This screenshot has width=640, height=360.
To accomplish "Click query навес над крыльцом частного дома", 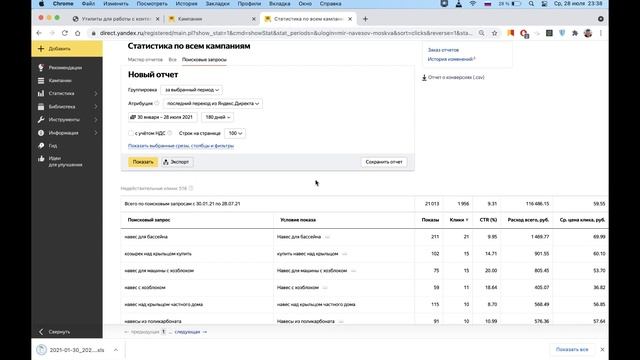I will (x=163, y=304).
